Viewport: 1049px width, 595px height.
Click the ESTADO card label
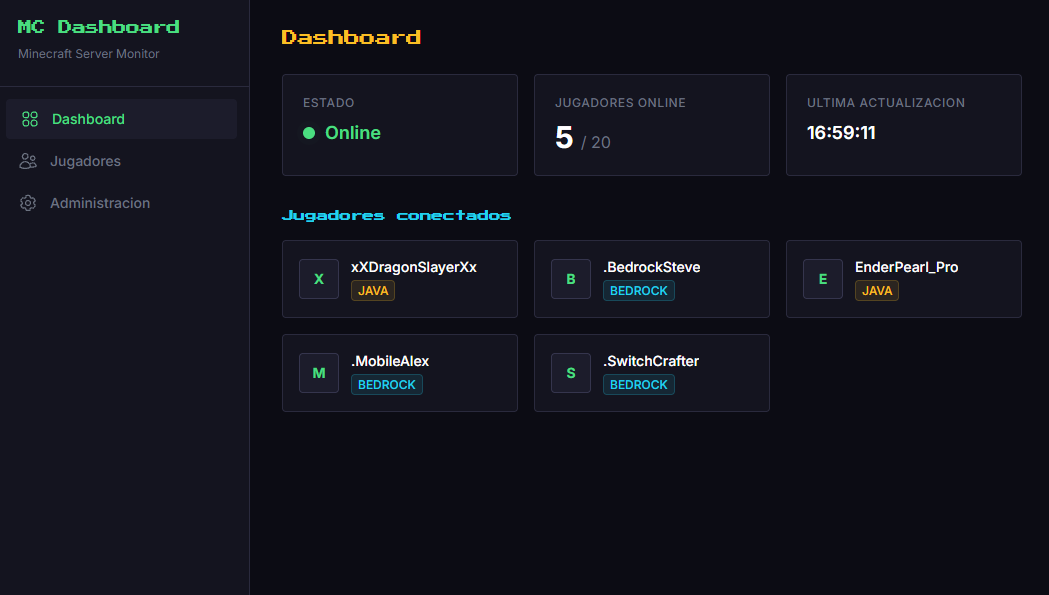click(x=328, y=102)
